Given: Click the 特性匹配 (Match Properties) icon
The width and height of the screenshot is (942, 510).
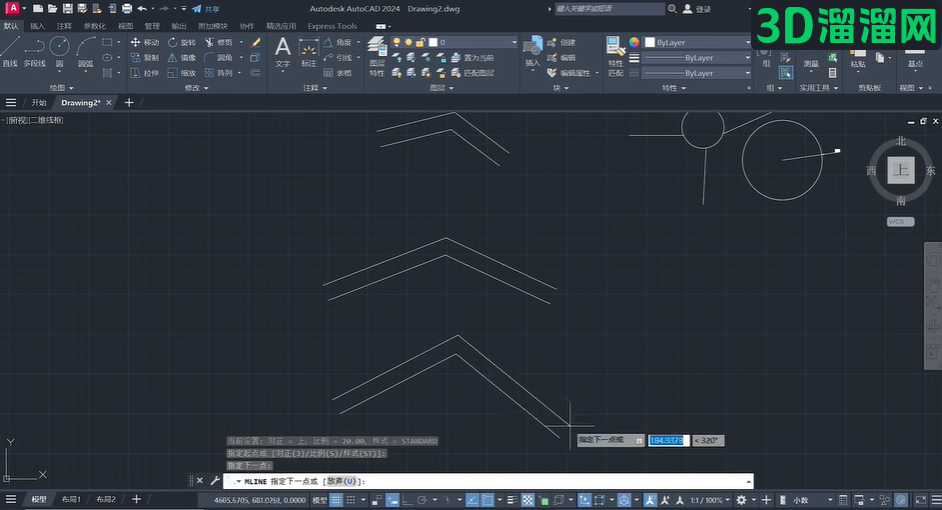Looking at the screenshot, I should 615,56.
